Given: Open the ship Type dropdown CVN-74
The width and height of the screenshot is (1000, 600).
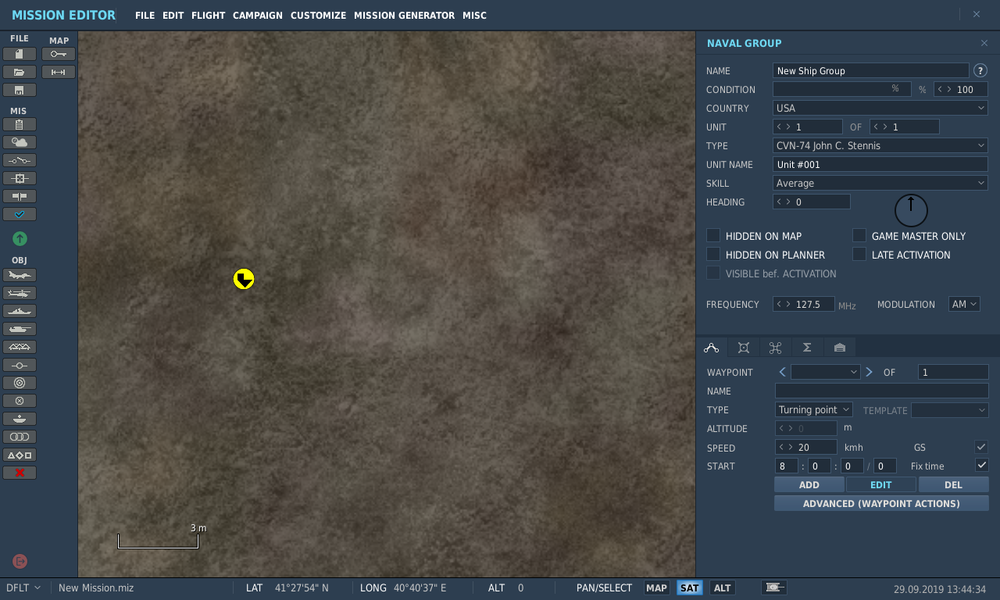Looking at the screenshot, I should 880,145.
